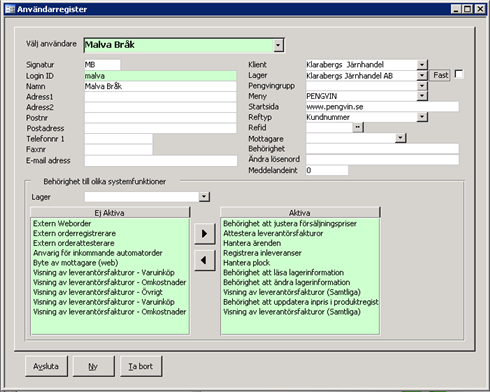Open the Reftyp Kundnummer dropdown
The width and height of the screenshot is (490, 392).
422,117
